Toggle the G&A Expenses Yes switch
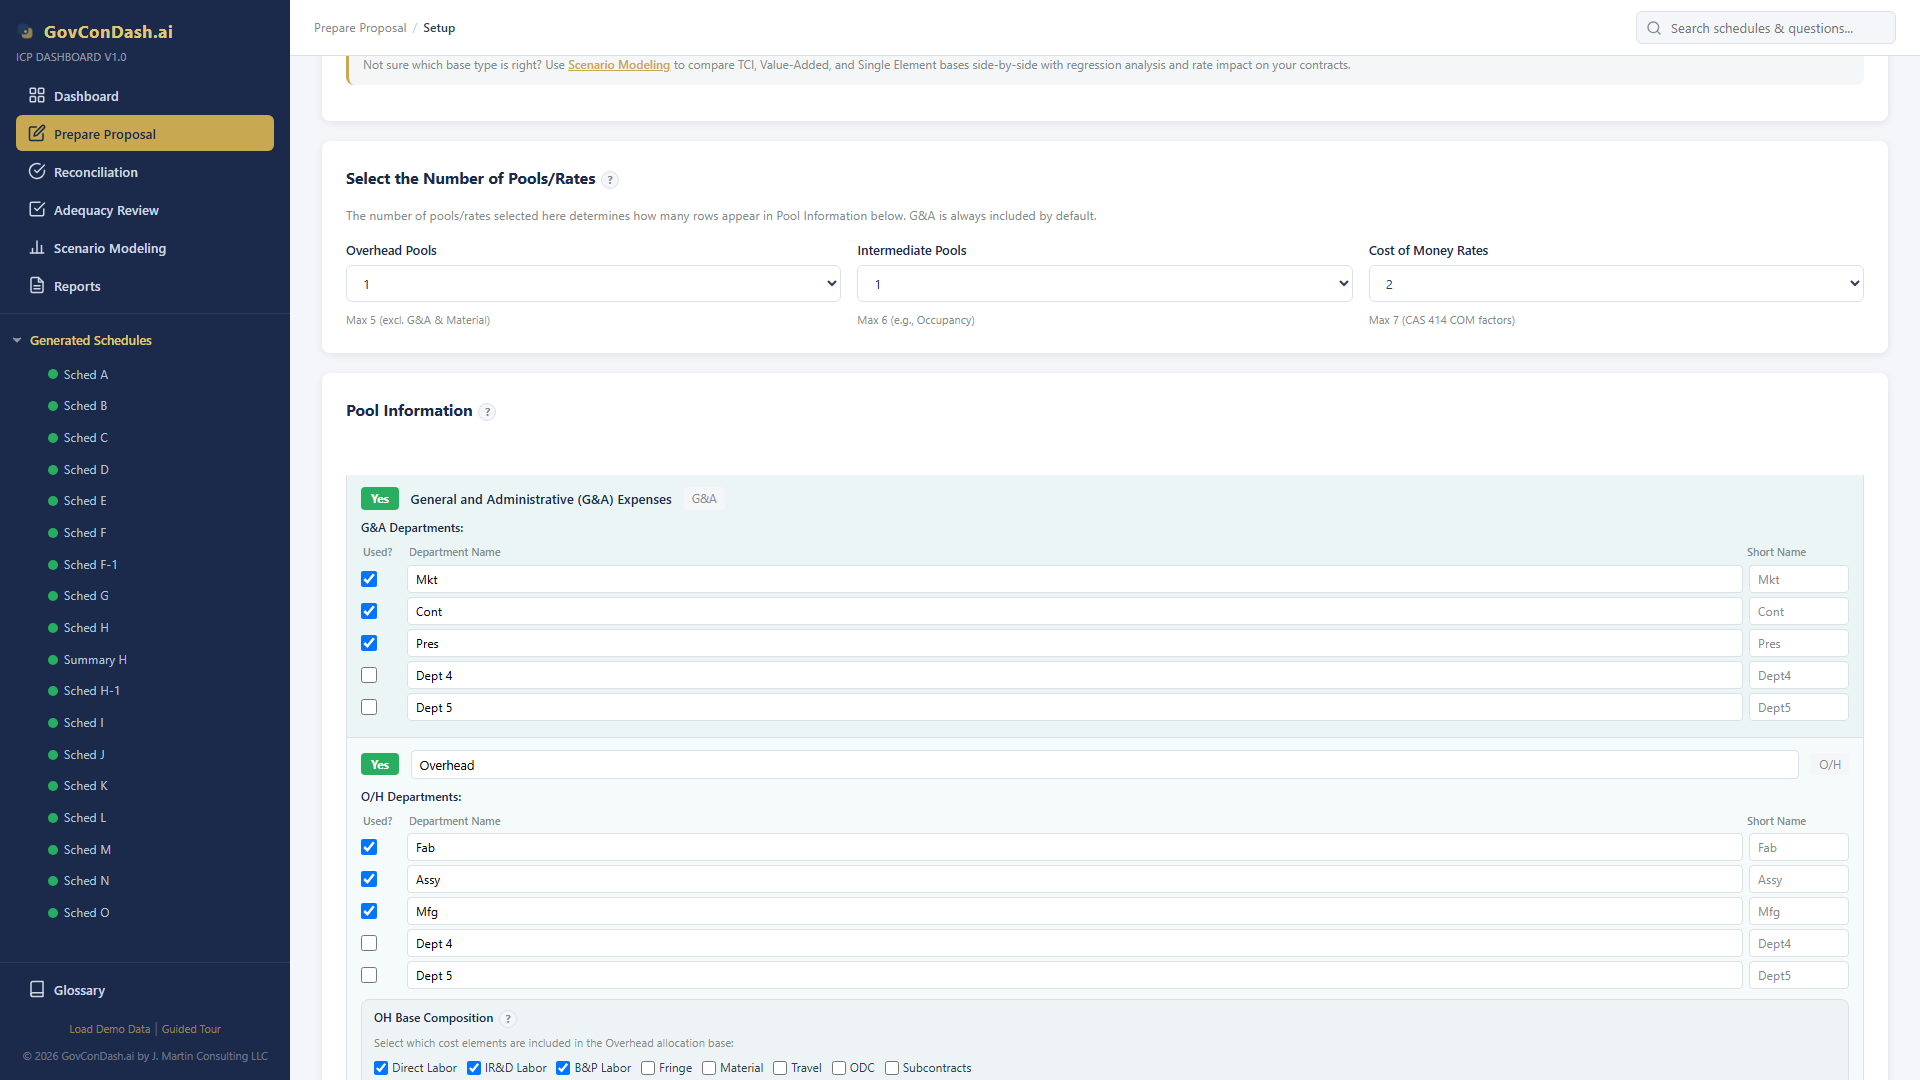1920x1080 pixels. click(x=379, y=498)
